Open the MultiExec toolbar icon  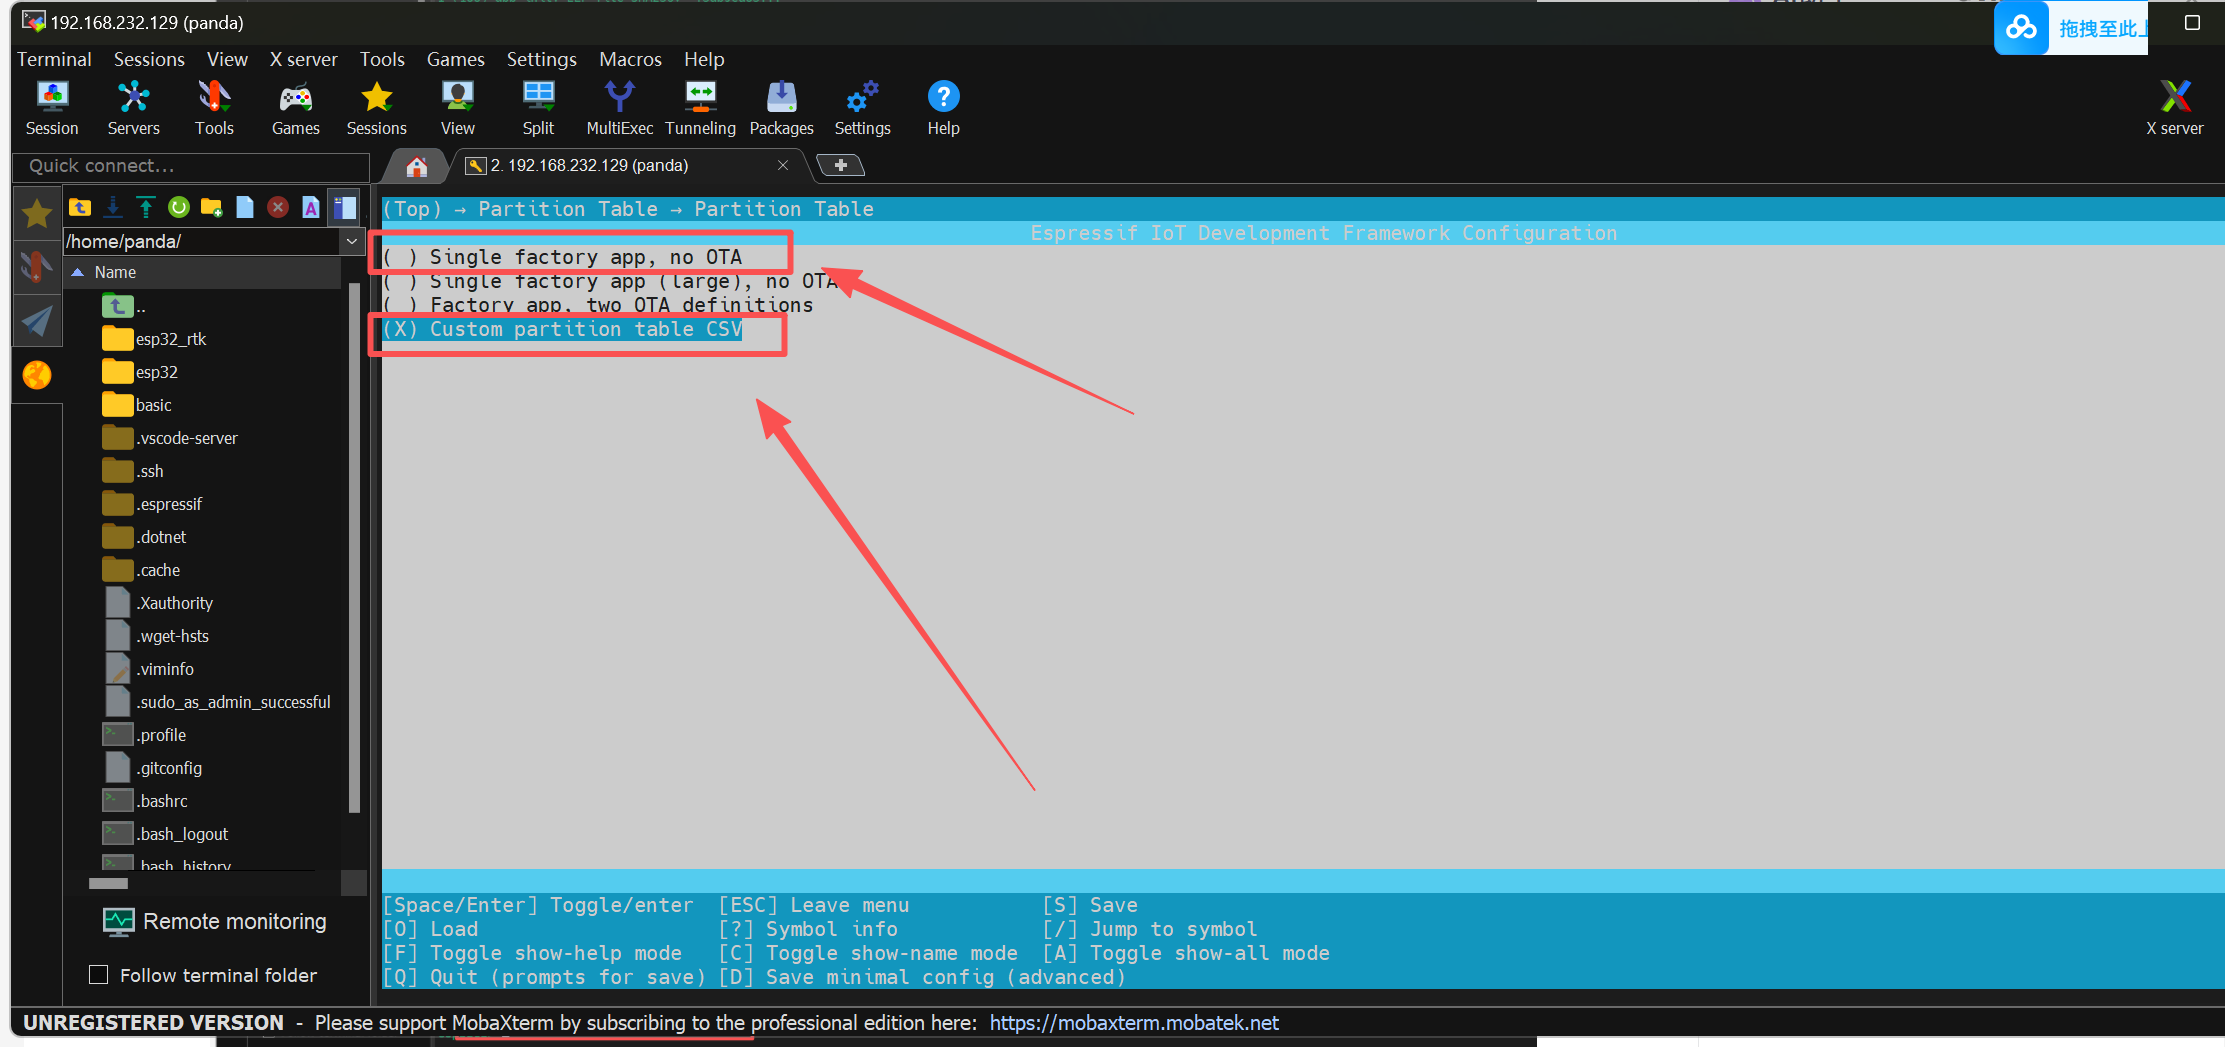pos(620,108)
